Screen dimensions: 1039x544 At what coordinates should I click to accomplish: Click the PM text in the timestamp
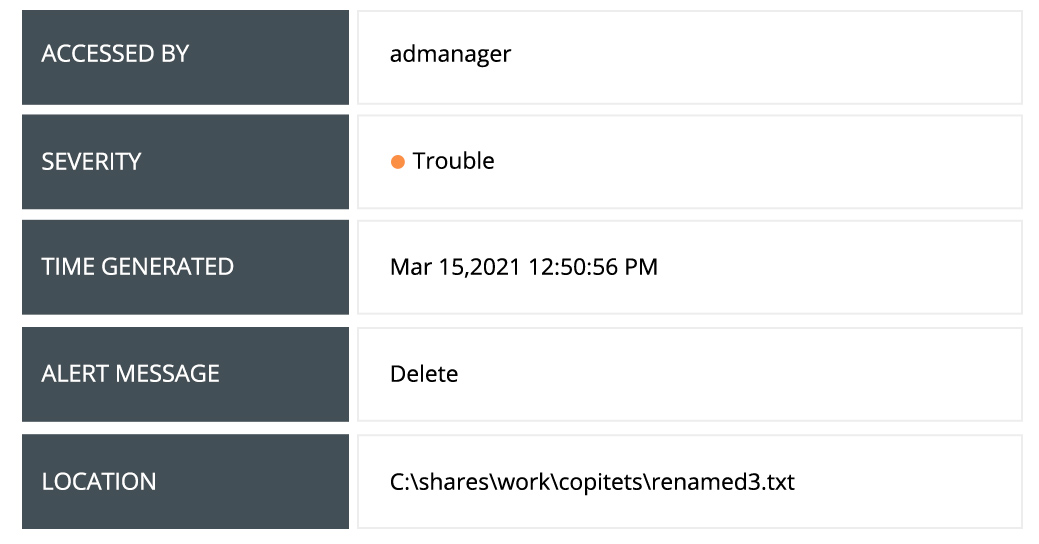coord(641,267)
